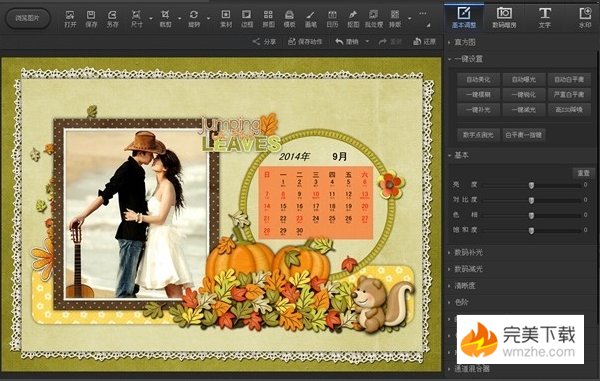Click the 分享 (share) icon

(264, 42)
